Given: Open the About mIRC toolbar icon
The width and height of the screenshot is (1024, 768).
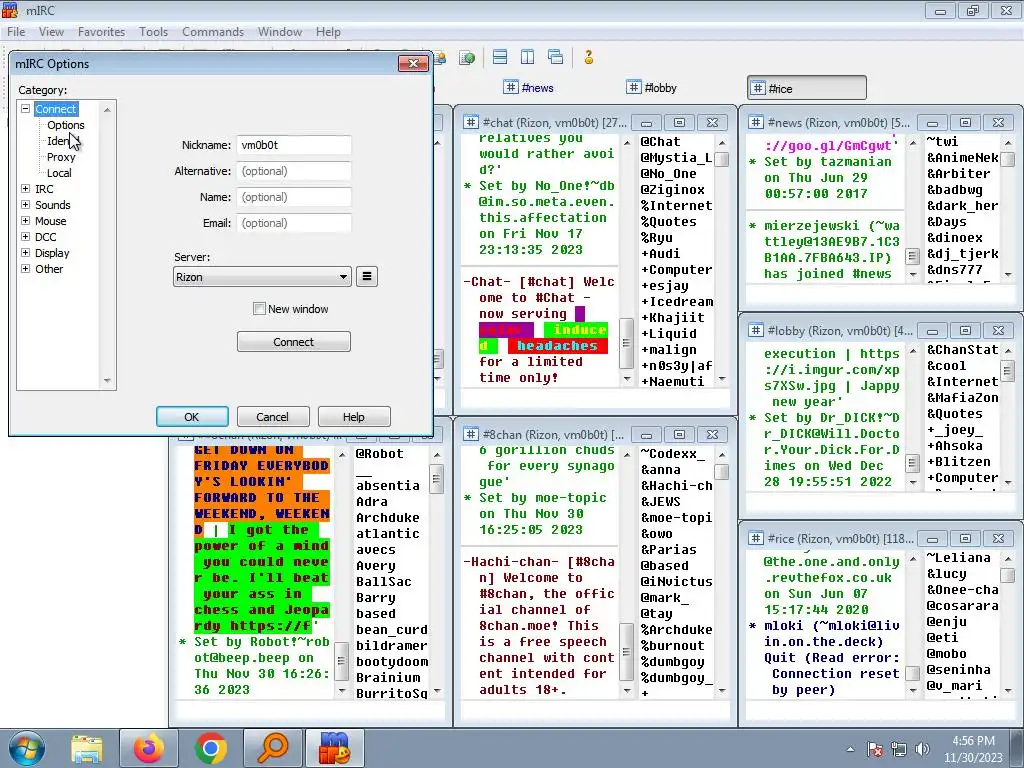Looking at the screenshot, I should pos(588,57).
